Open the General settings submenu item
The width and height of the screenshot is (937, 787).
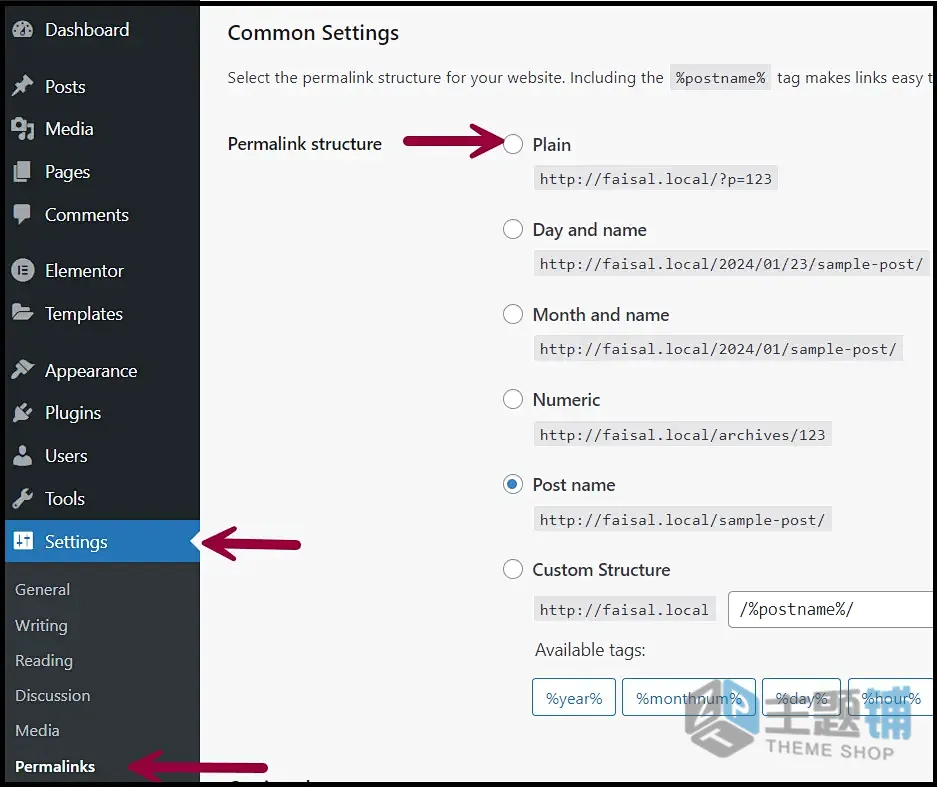point(42,590)
